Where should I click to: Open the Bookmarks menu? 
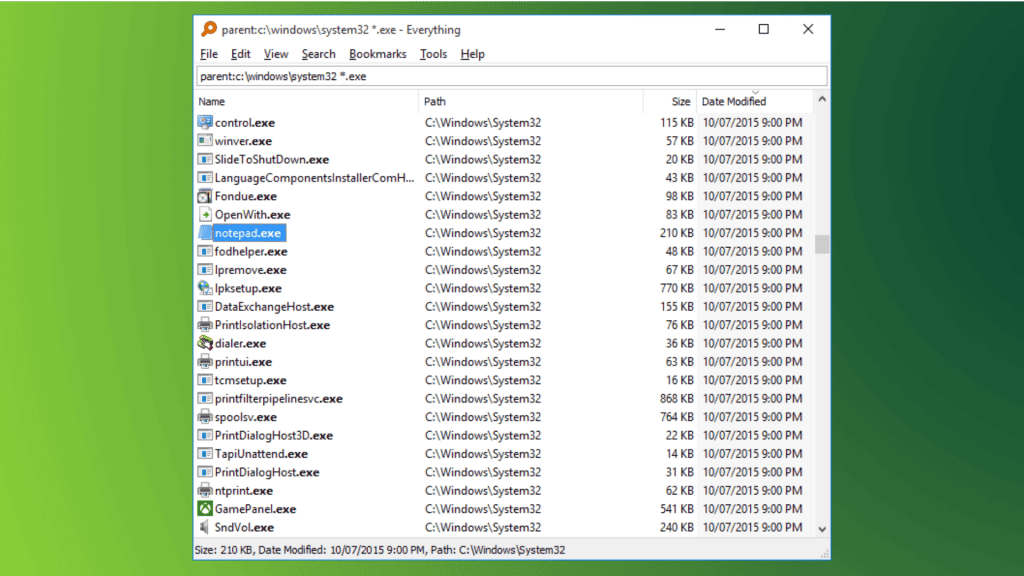click(377, 54)
